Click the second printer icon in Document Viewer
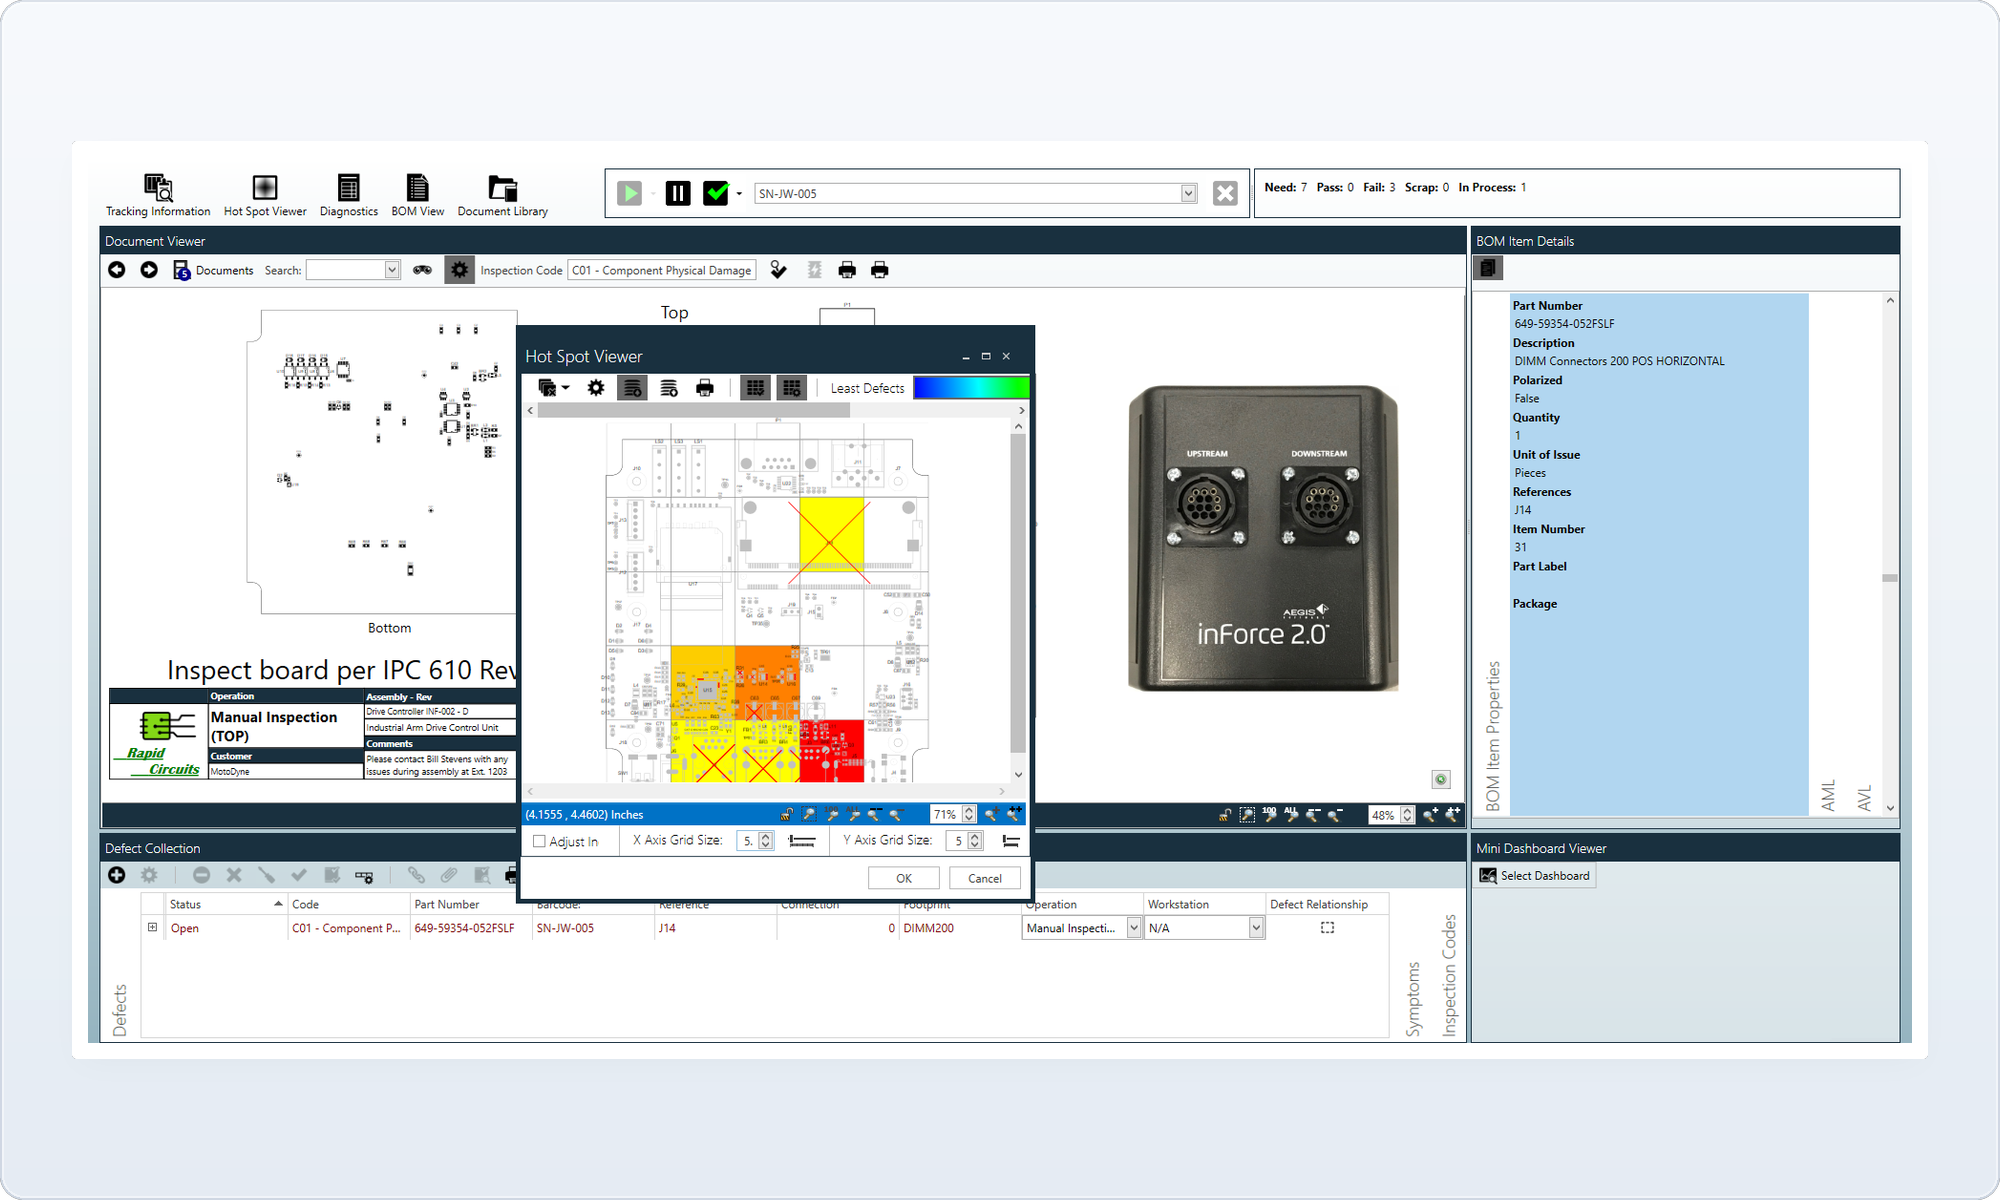This screenshot has width=2000, height=1200. coord(880,270)
